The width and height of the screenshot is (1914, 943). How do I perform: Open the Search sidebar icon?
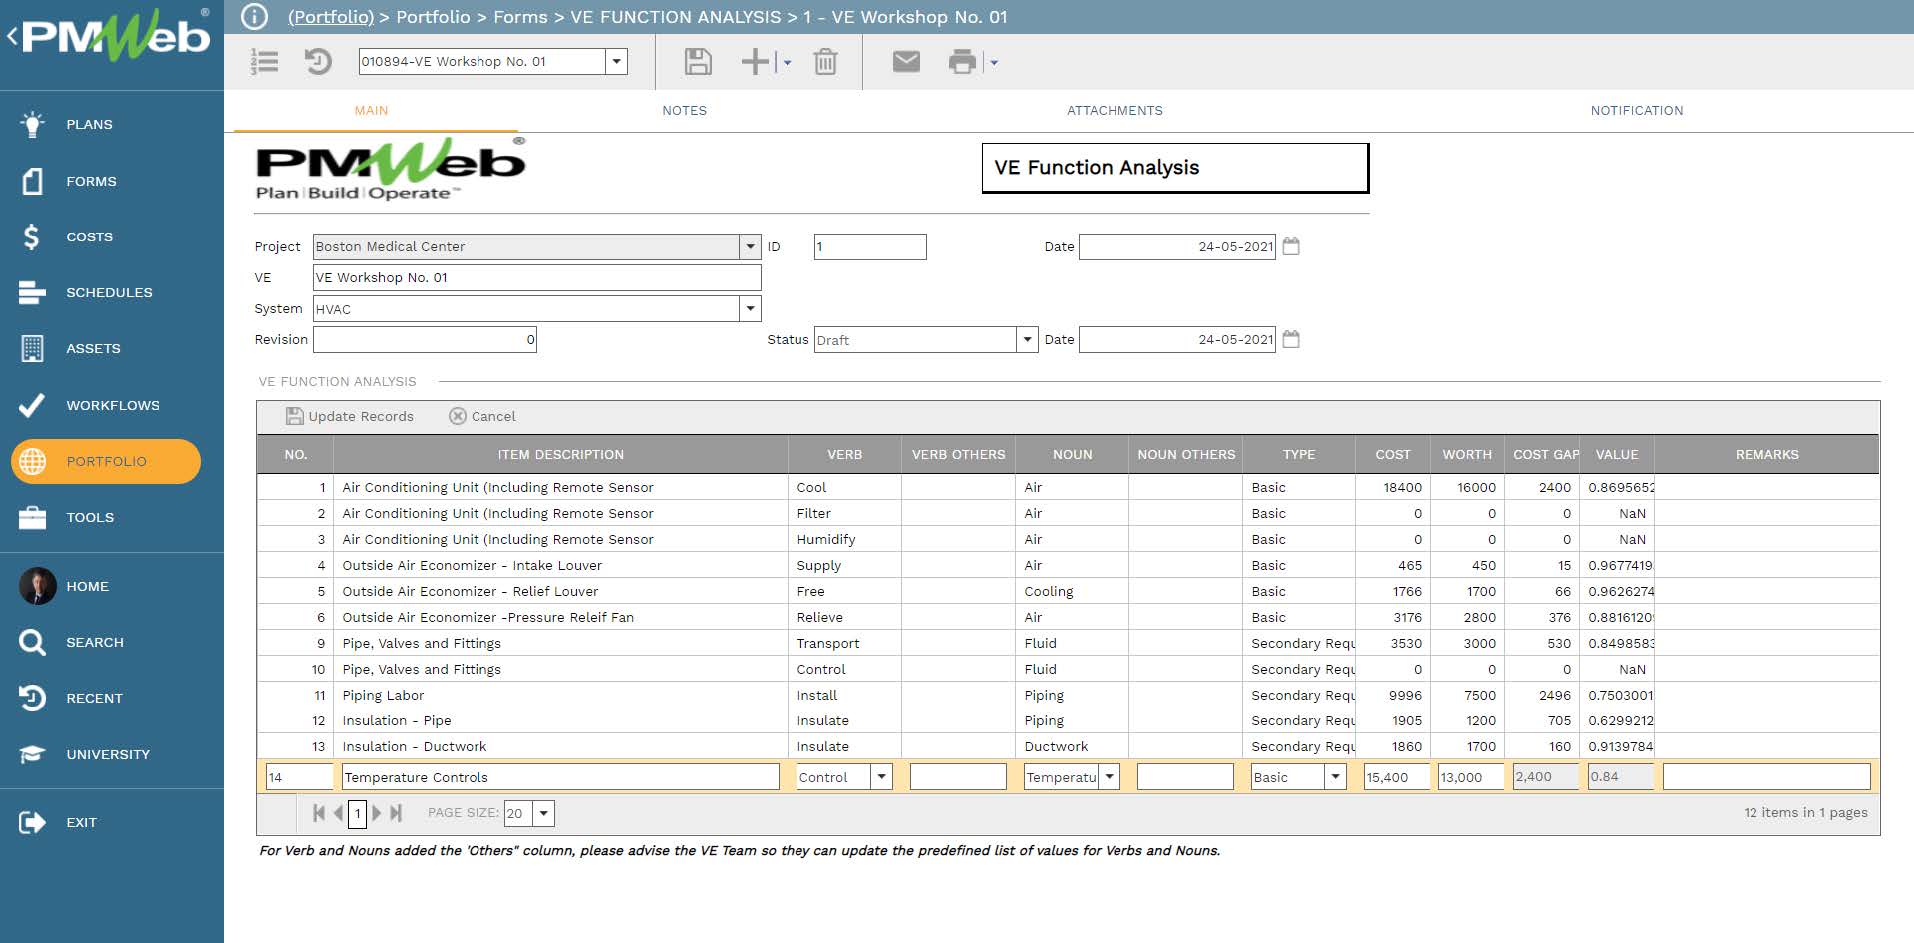click(x=95, y=642)
